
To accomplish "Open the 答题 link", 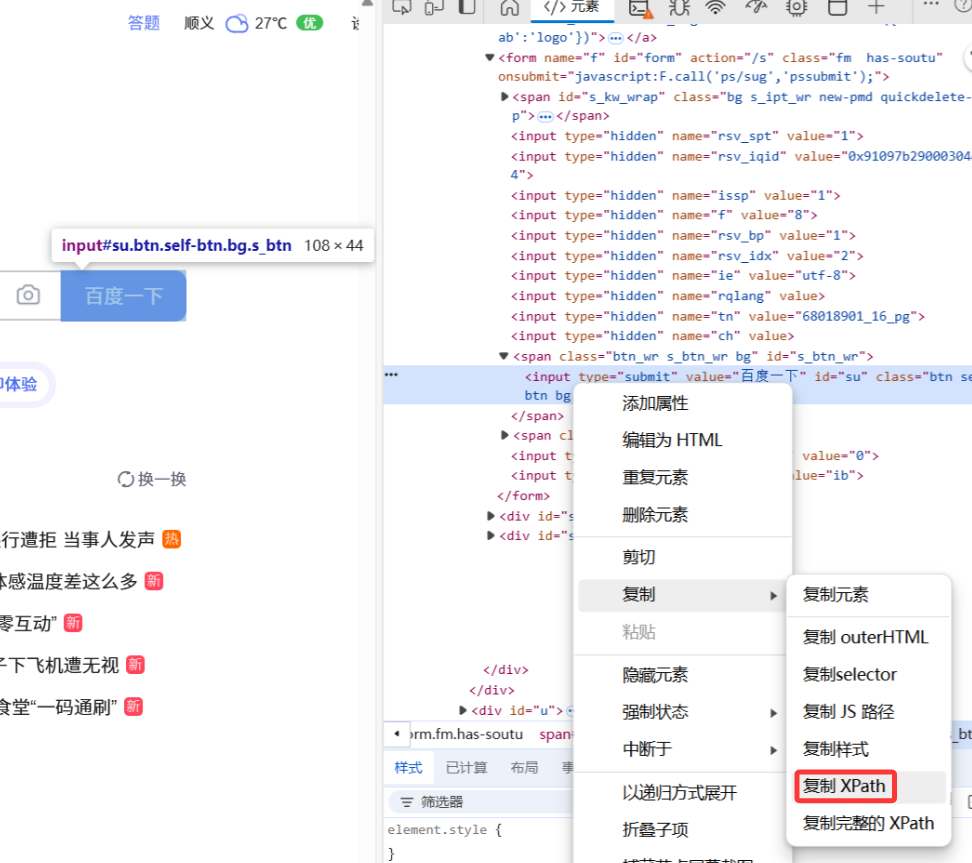I will pos(144,23).
